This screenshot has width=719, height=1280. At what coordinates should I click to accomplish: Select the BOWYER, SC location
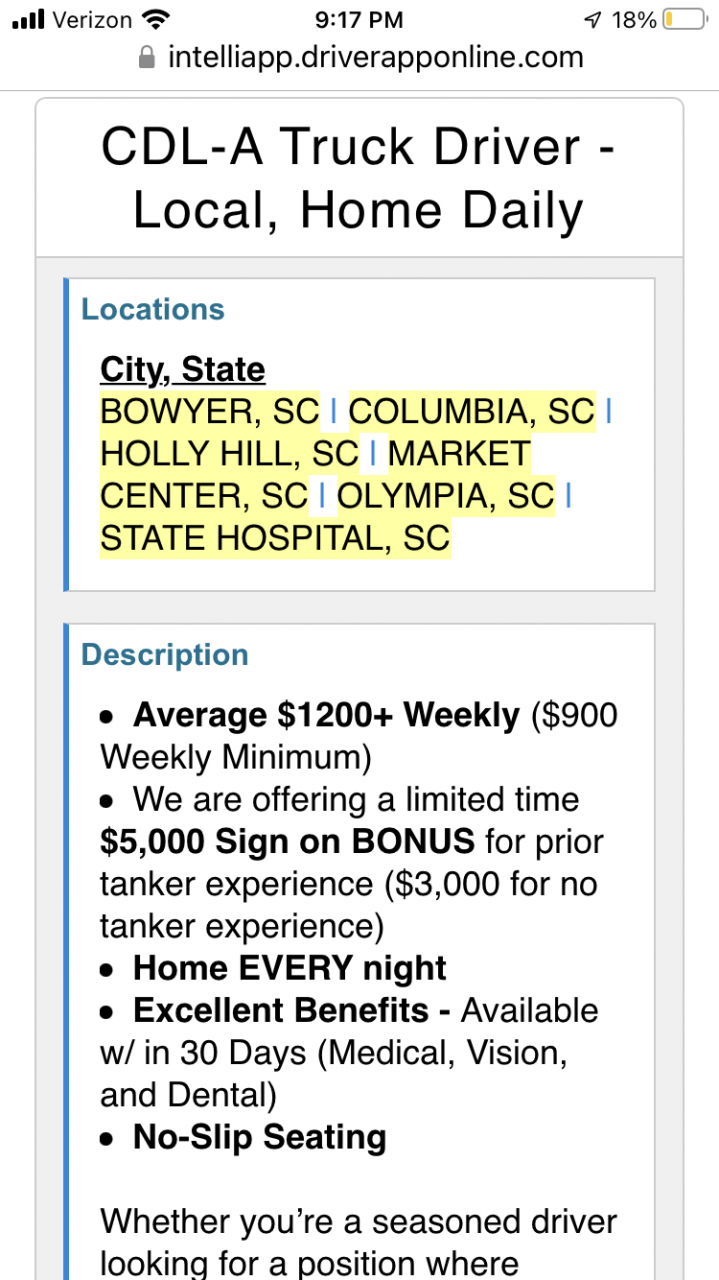(x=210, y=411)
